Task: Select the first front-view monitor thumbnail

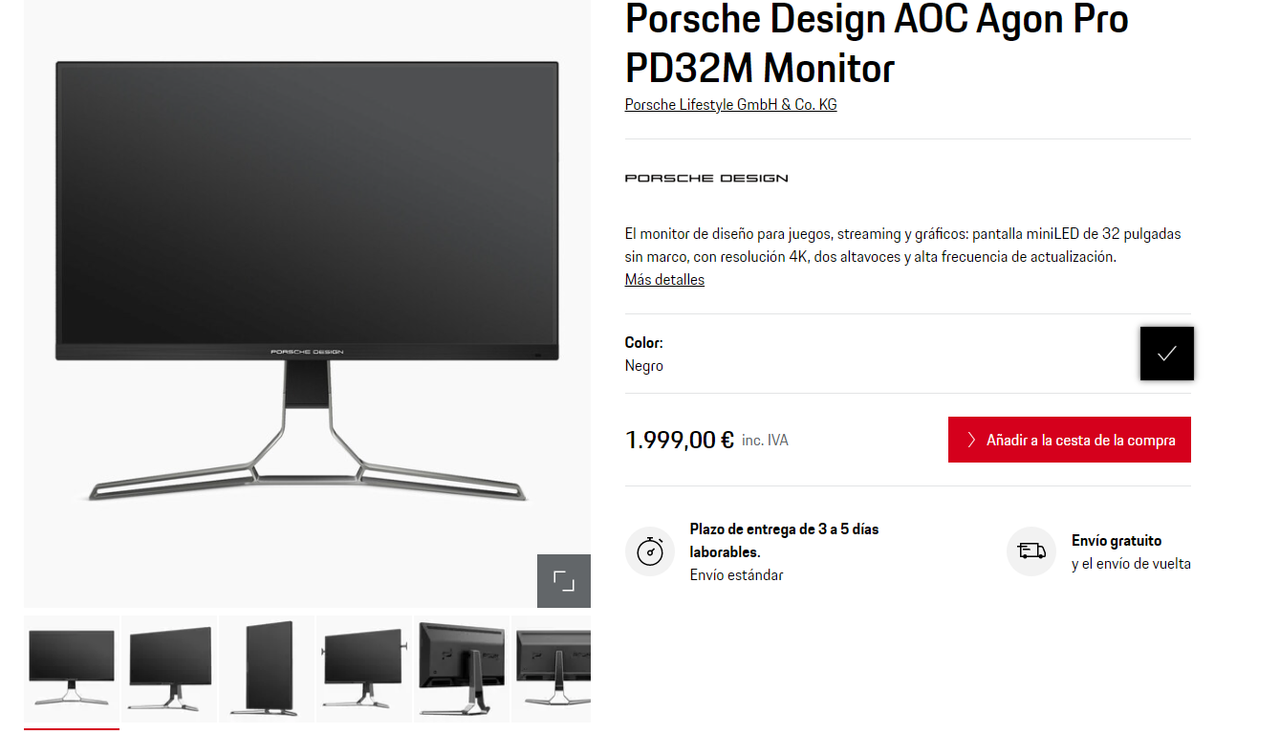Action: (x=71, y=669)
